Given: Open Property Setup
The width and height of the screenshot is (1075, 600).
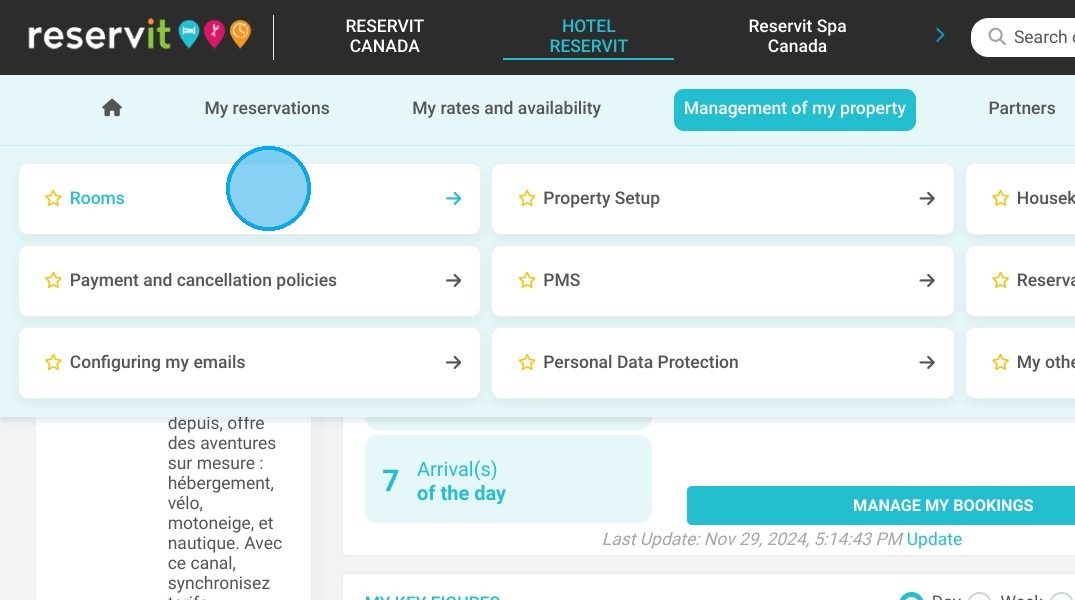Looking at the screenshot, I should point(723,199).
